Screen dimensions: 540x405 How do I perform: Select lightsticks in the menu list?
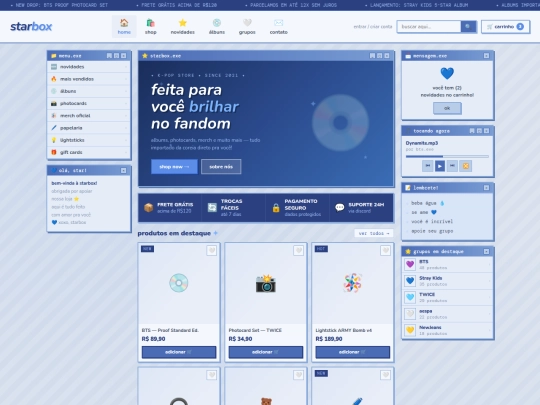click(89, 140)
